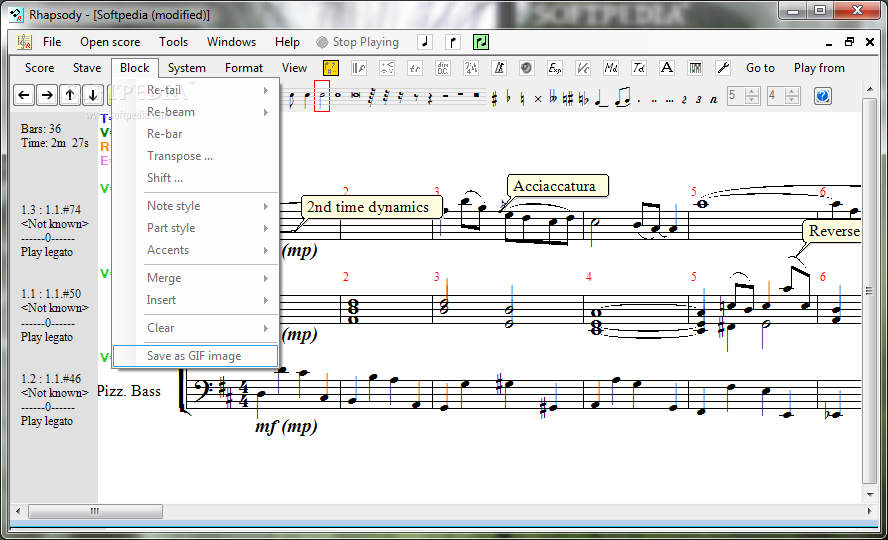Click Play from

pyautogui.click(x=819, y=68)
